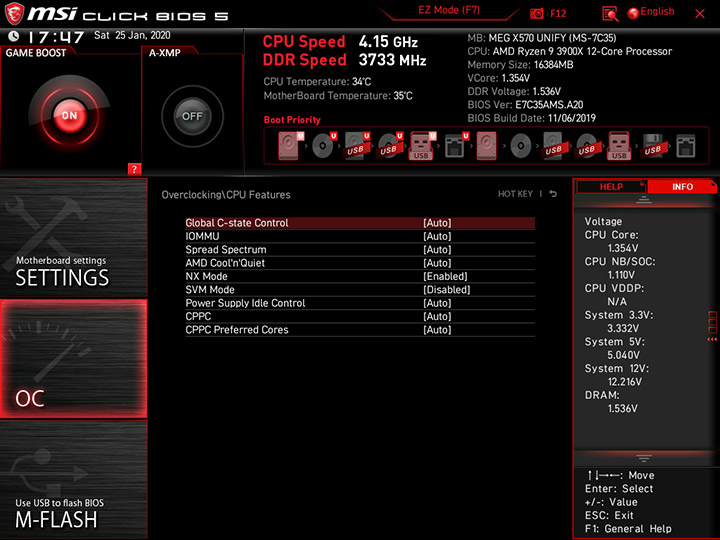The image size is (720, 540).
Task: Select the UEFI CD/DVD boot device icon
Action: (x=324, y=146)
